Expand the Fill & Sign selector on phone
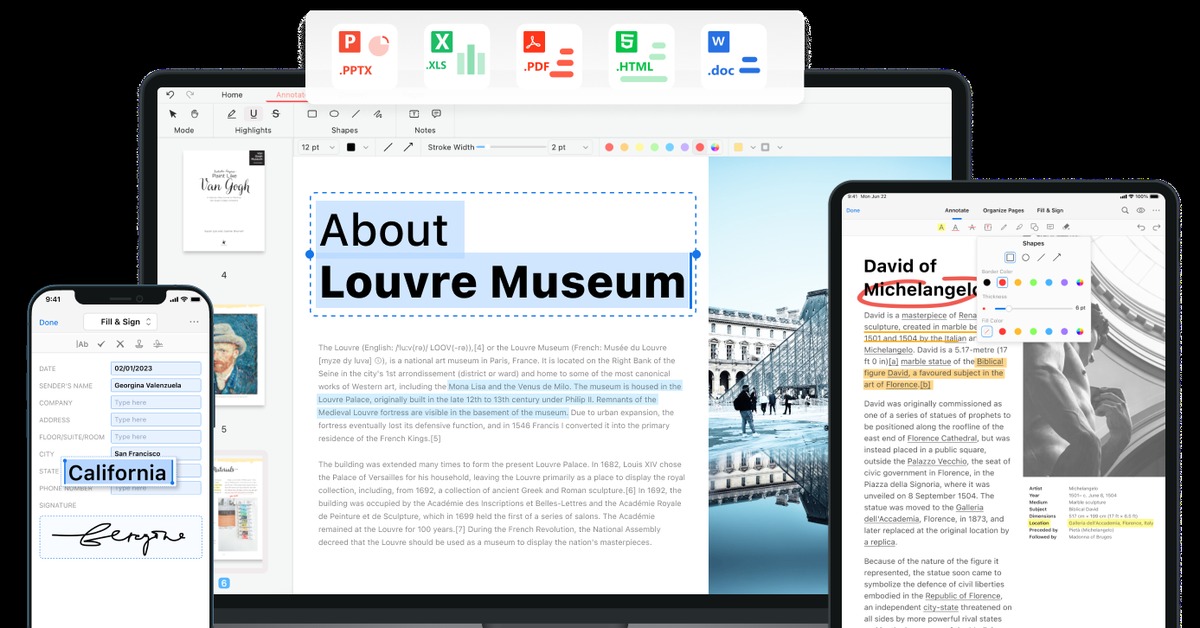Viewport: 1200px width, 628px height. pos(120,322)
